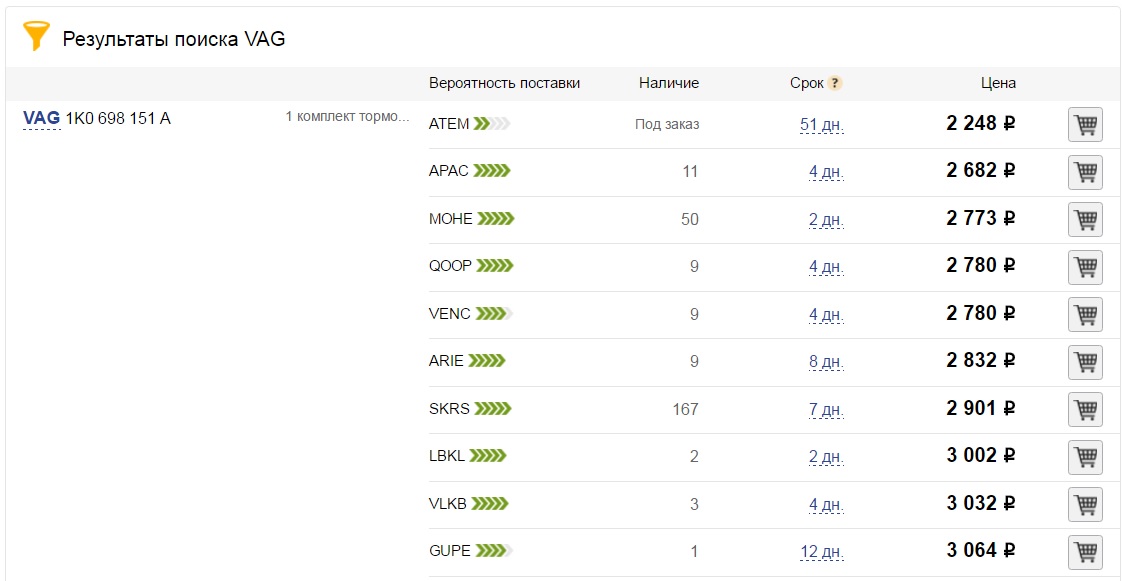Click the 12 дн. delivery term for GUPE

821,552
